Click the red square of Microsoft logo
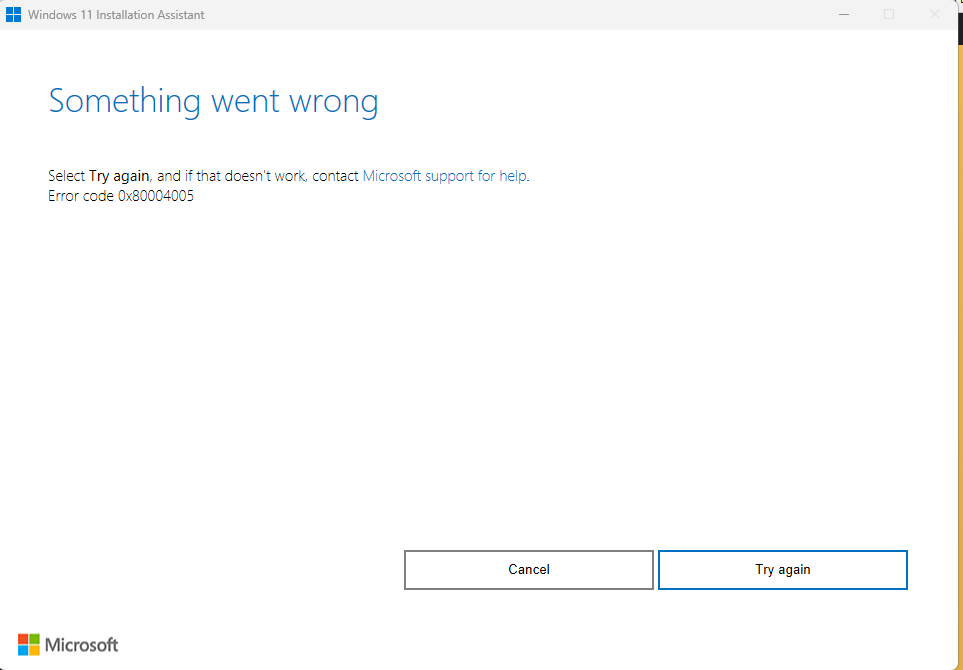The height and width of the screenshot is (670, 963). [x=23, y=639]
